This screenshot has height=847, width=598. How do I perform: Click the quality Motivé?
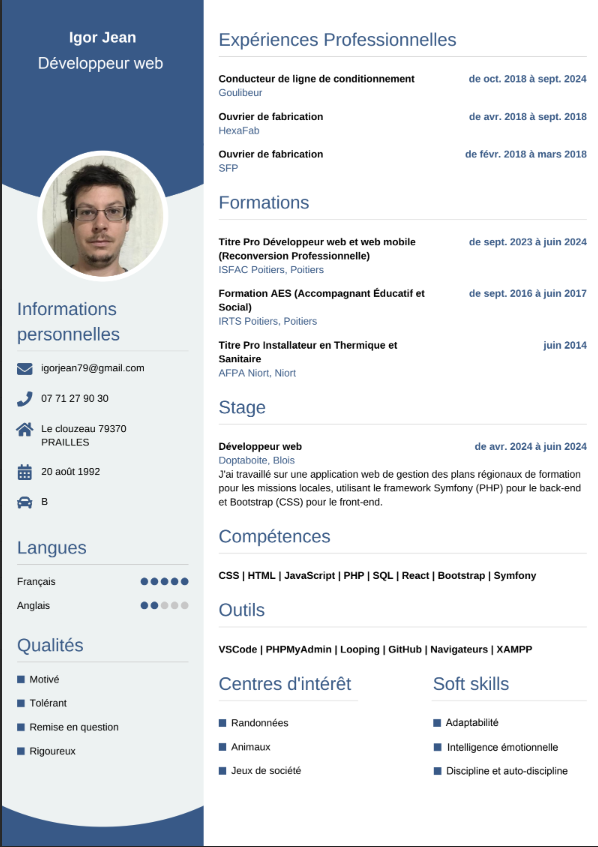(x=44, y=680)
